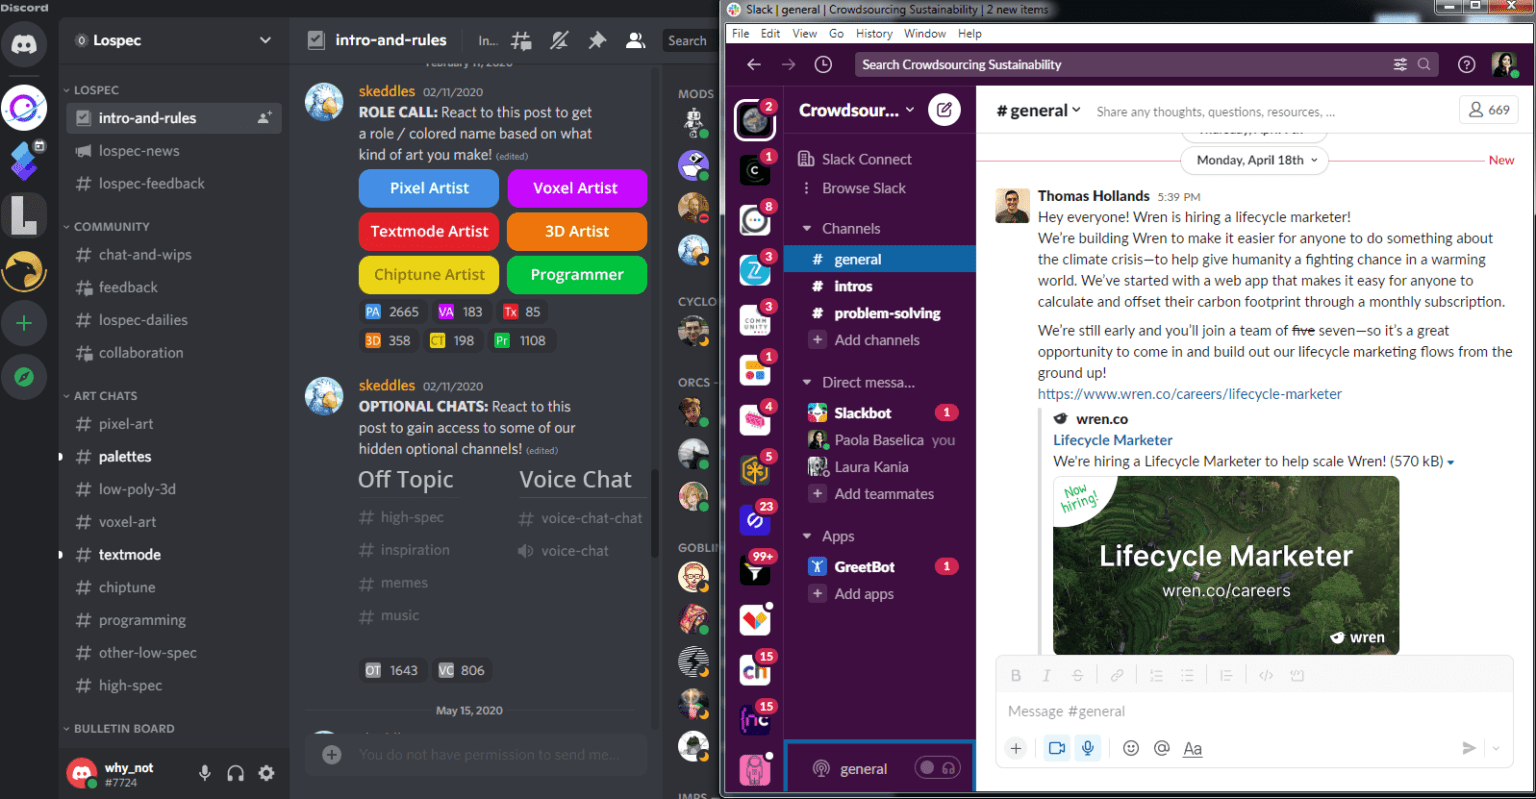Collapse the Channels section in Slack
The width and height of the screenshot is (1536, 799).
(807, 229)
